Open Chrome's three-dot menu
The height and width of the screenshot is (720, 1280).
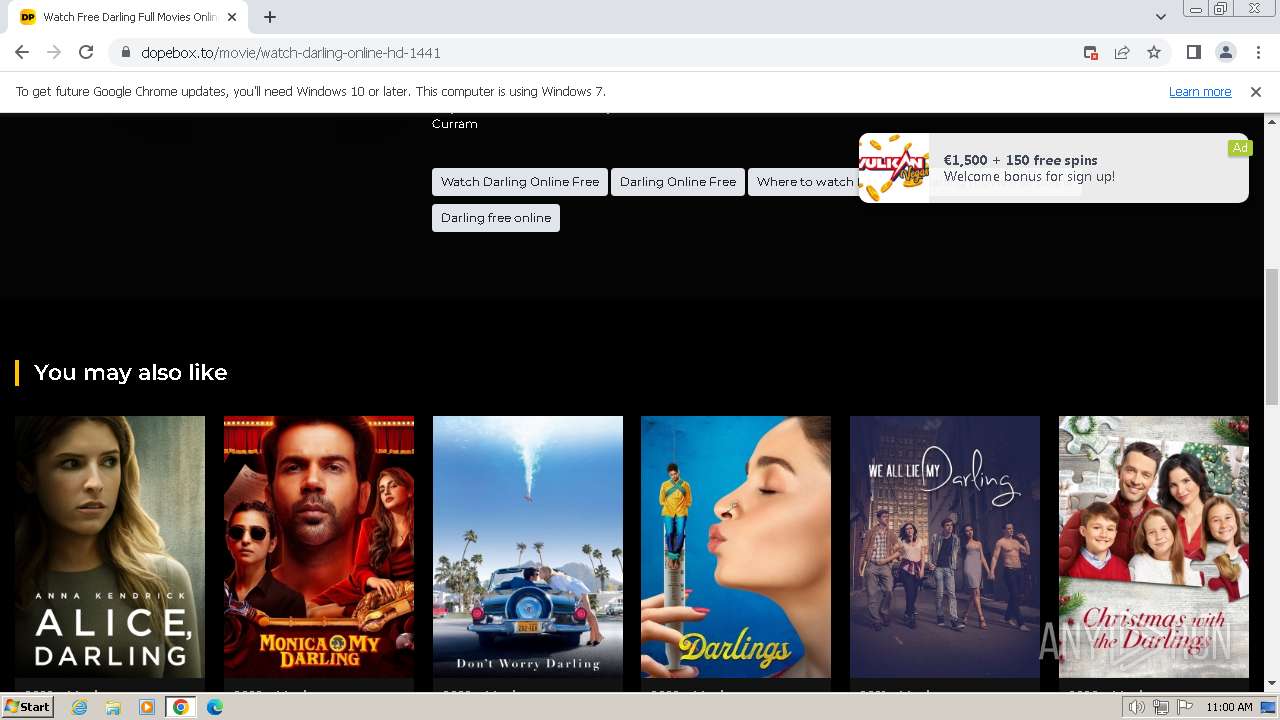coord(1258,53)
